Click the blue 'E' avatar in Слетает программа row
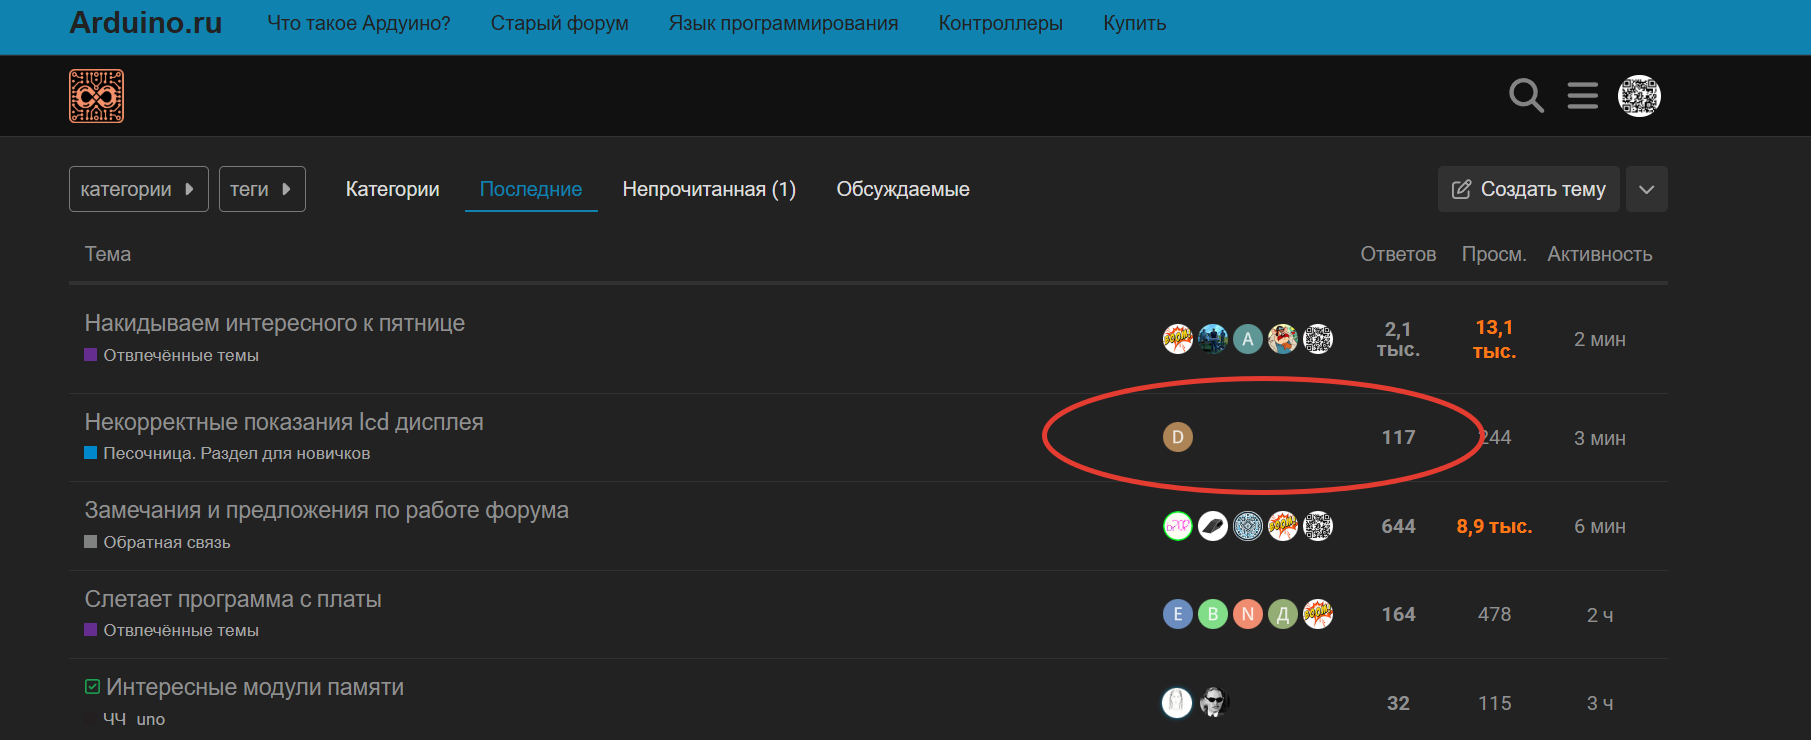Image resolution: width=1811 pixels, height=740 pixels. [1177, 614]
